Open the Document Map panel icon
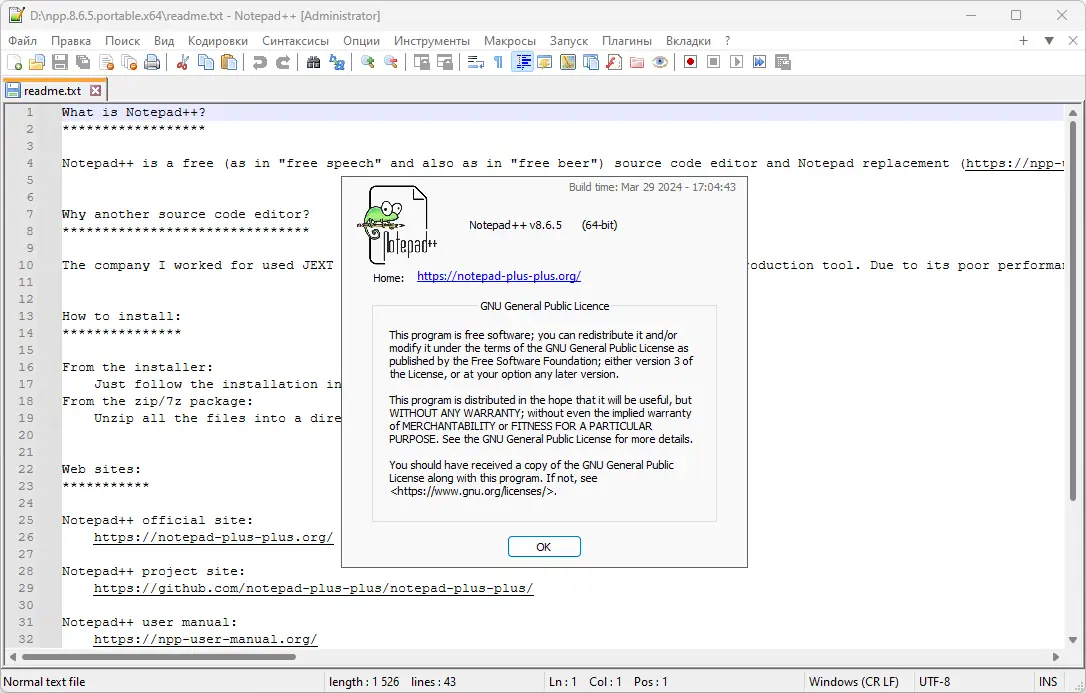This screenshot has height=693, width=1086. click(568, 62)
